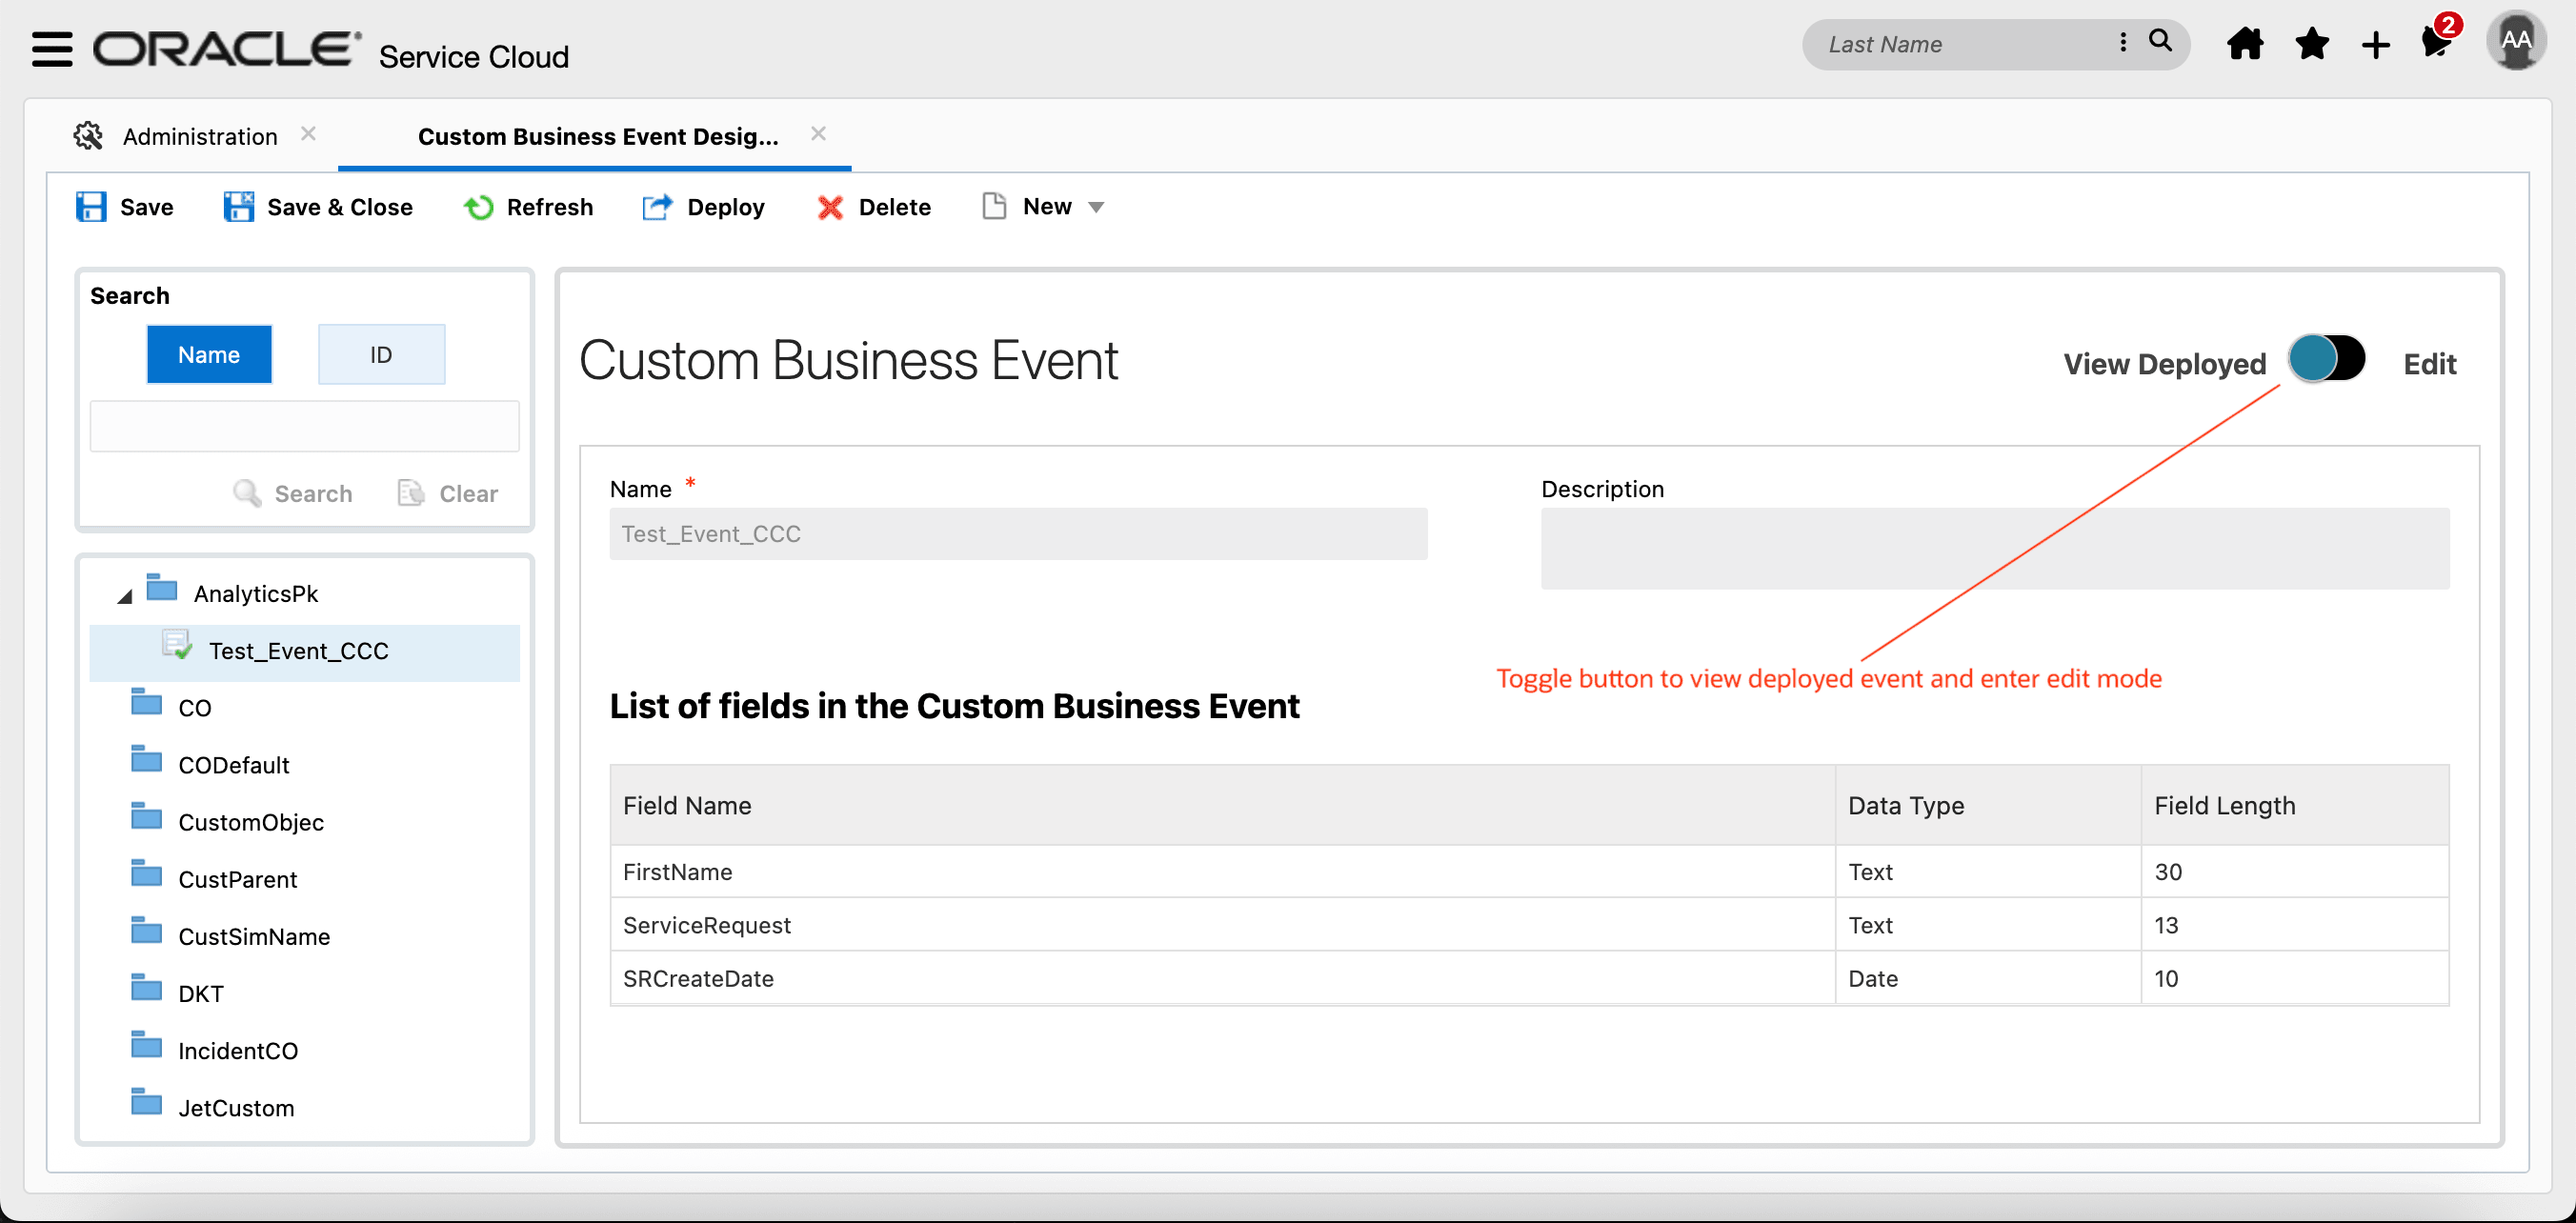Select the Name search mode button

click(x=209, y=355)
